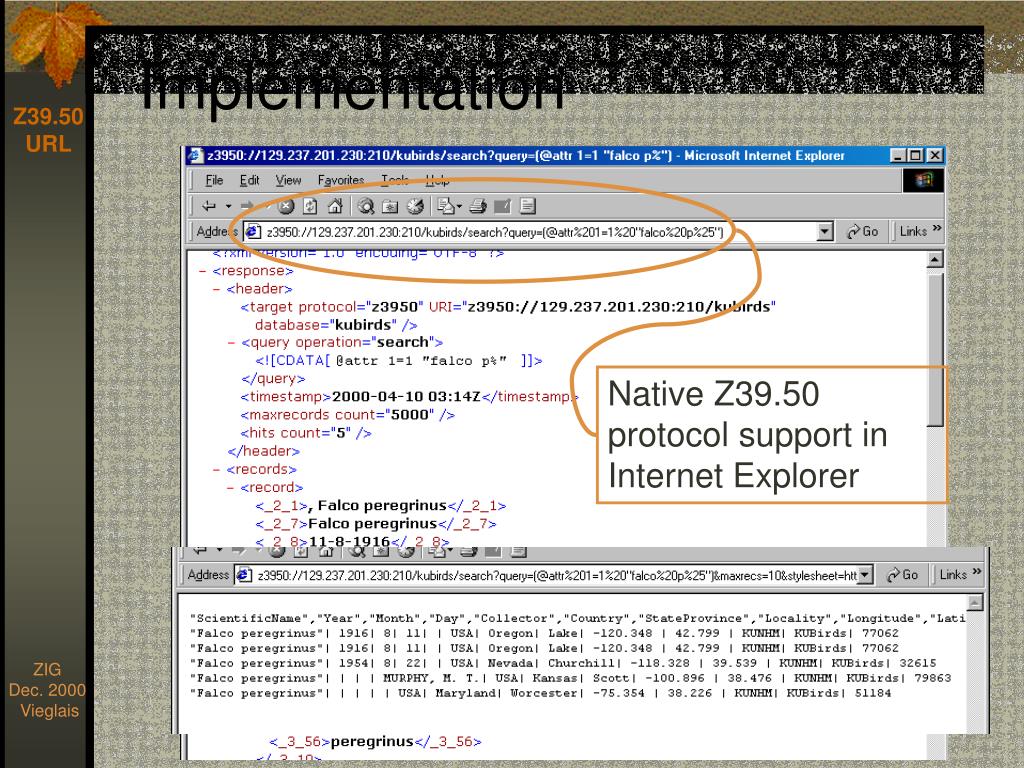Open the View menu
Viewport: 1024px width, 768px height.
click(x=288, y=180)
